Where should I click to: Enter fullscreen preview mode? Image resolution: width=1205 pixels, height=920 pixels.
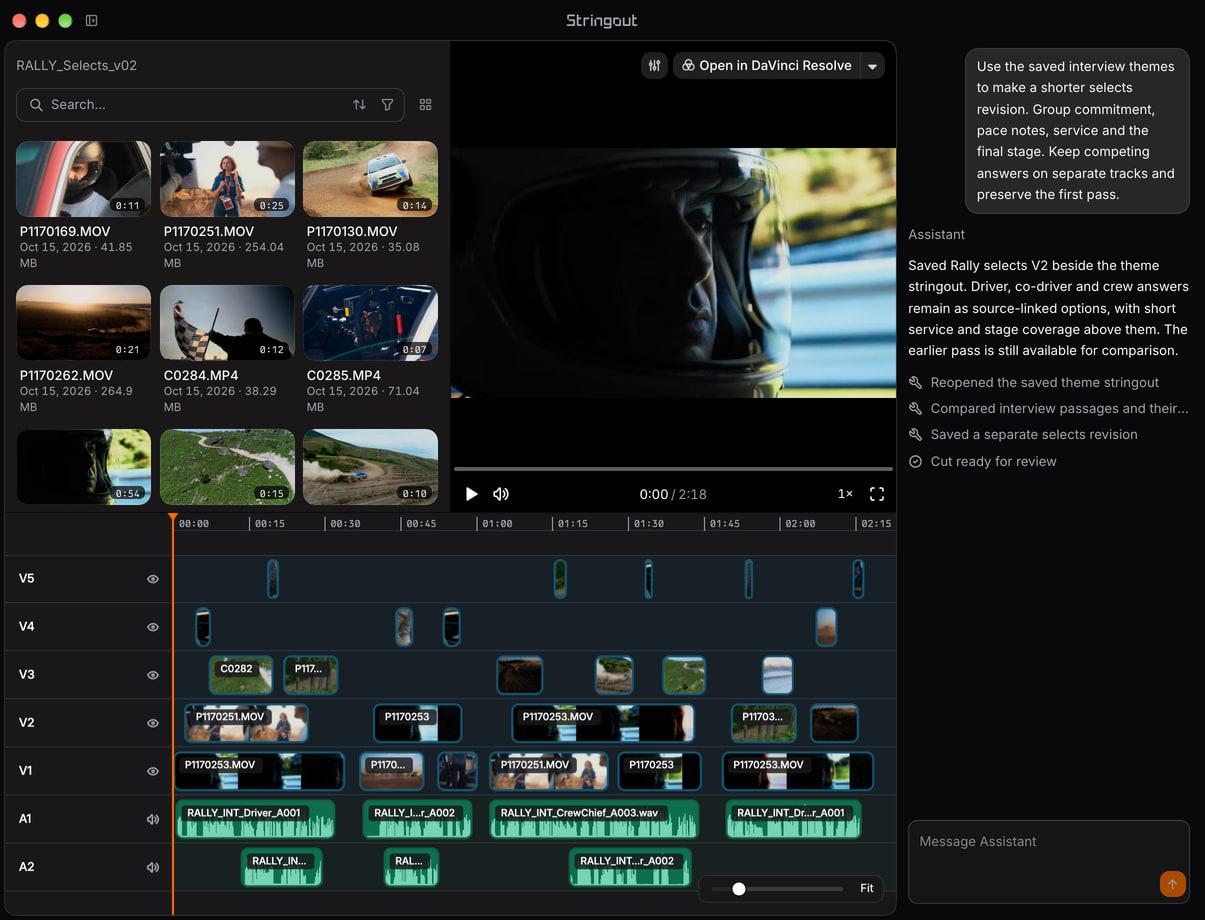877,494
